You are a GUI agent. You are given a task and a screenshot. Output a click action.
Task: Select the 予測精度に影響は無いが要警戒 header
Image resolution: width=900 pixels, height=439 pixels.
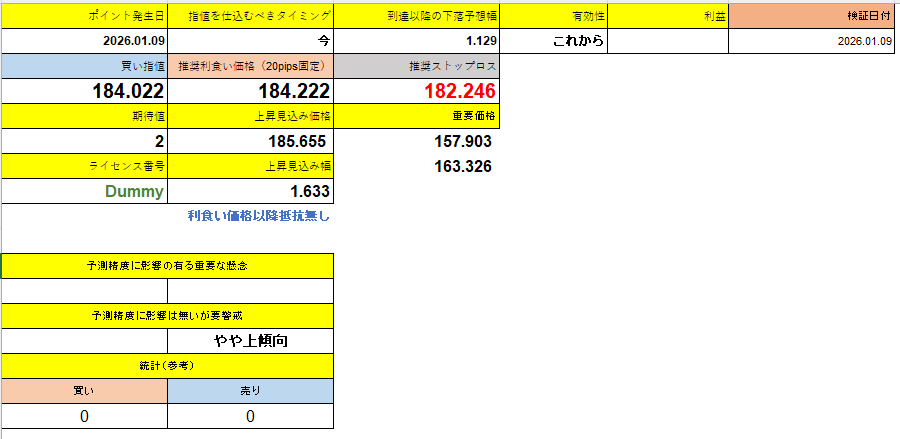tap(168, 316)
